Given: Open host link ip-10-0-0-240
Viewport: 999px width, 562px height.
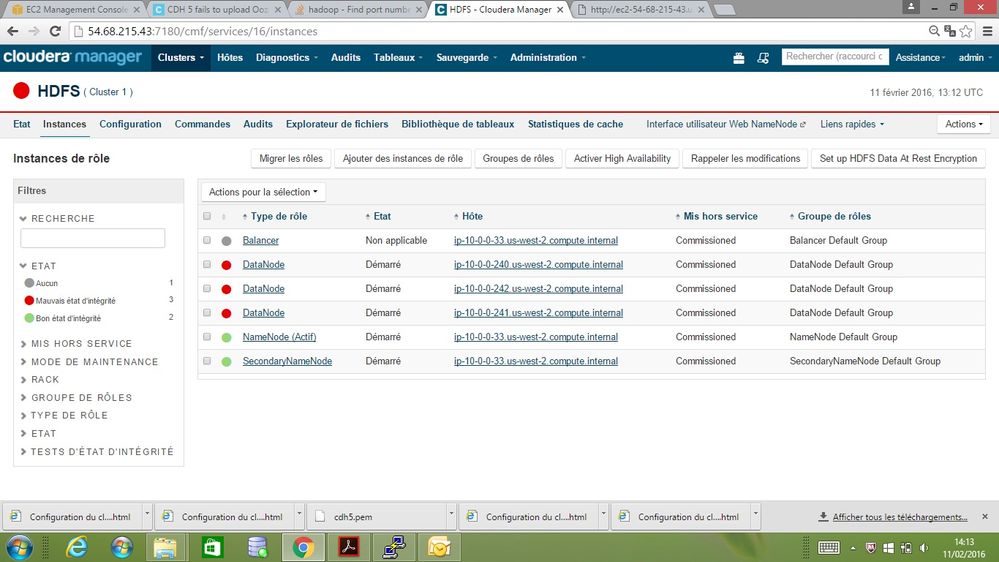Looking at the screenshot, I should [x=538, y=264].
